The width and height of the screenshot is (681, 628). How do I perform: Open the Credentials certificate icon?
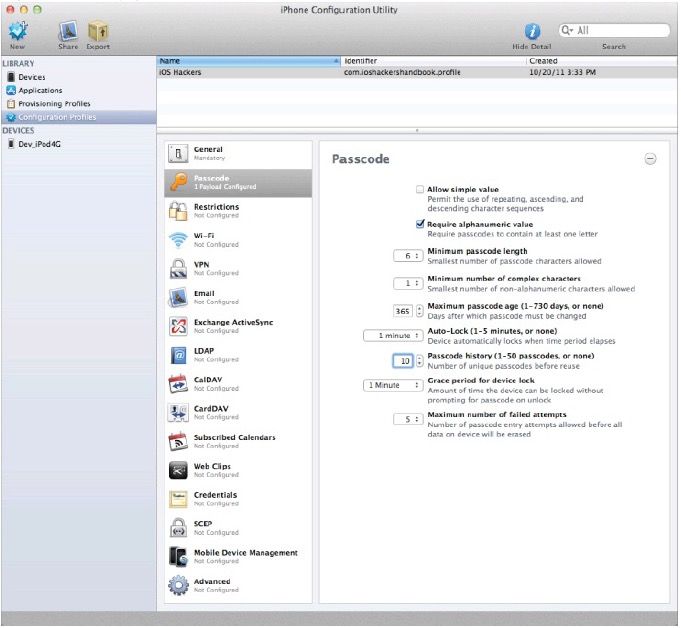tap(178, 499)
